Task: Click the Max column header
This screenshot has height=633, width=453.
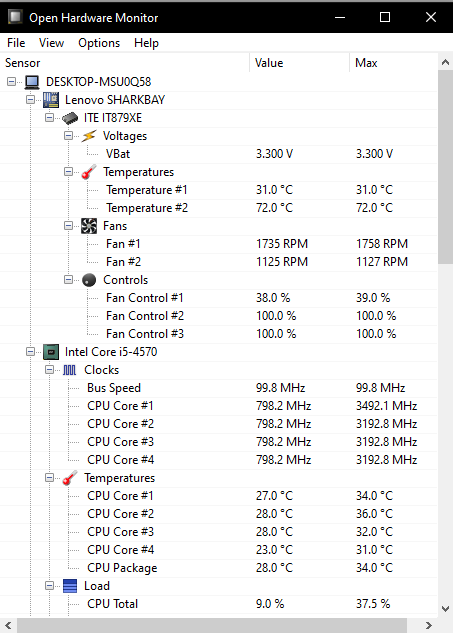Action: pos(393,63)
